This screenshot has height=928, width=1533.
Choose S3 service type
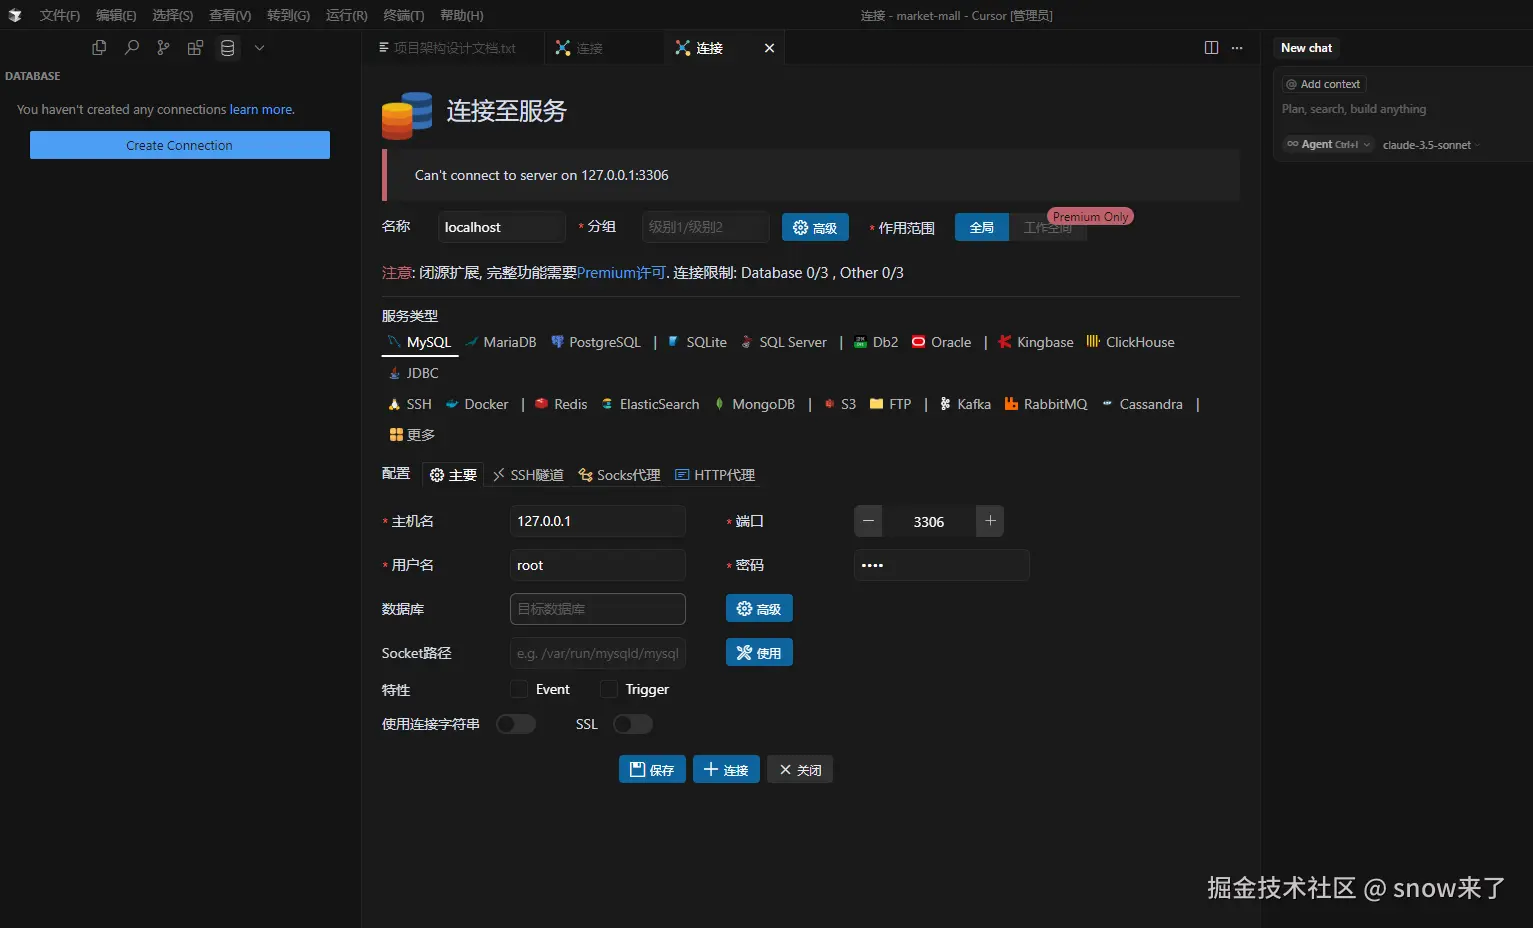tap(840, 404)
